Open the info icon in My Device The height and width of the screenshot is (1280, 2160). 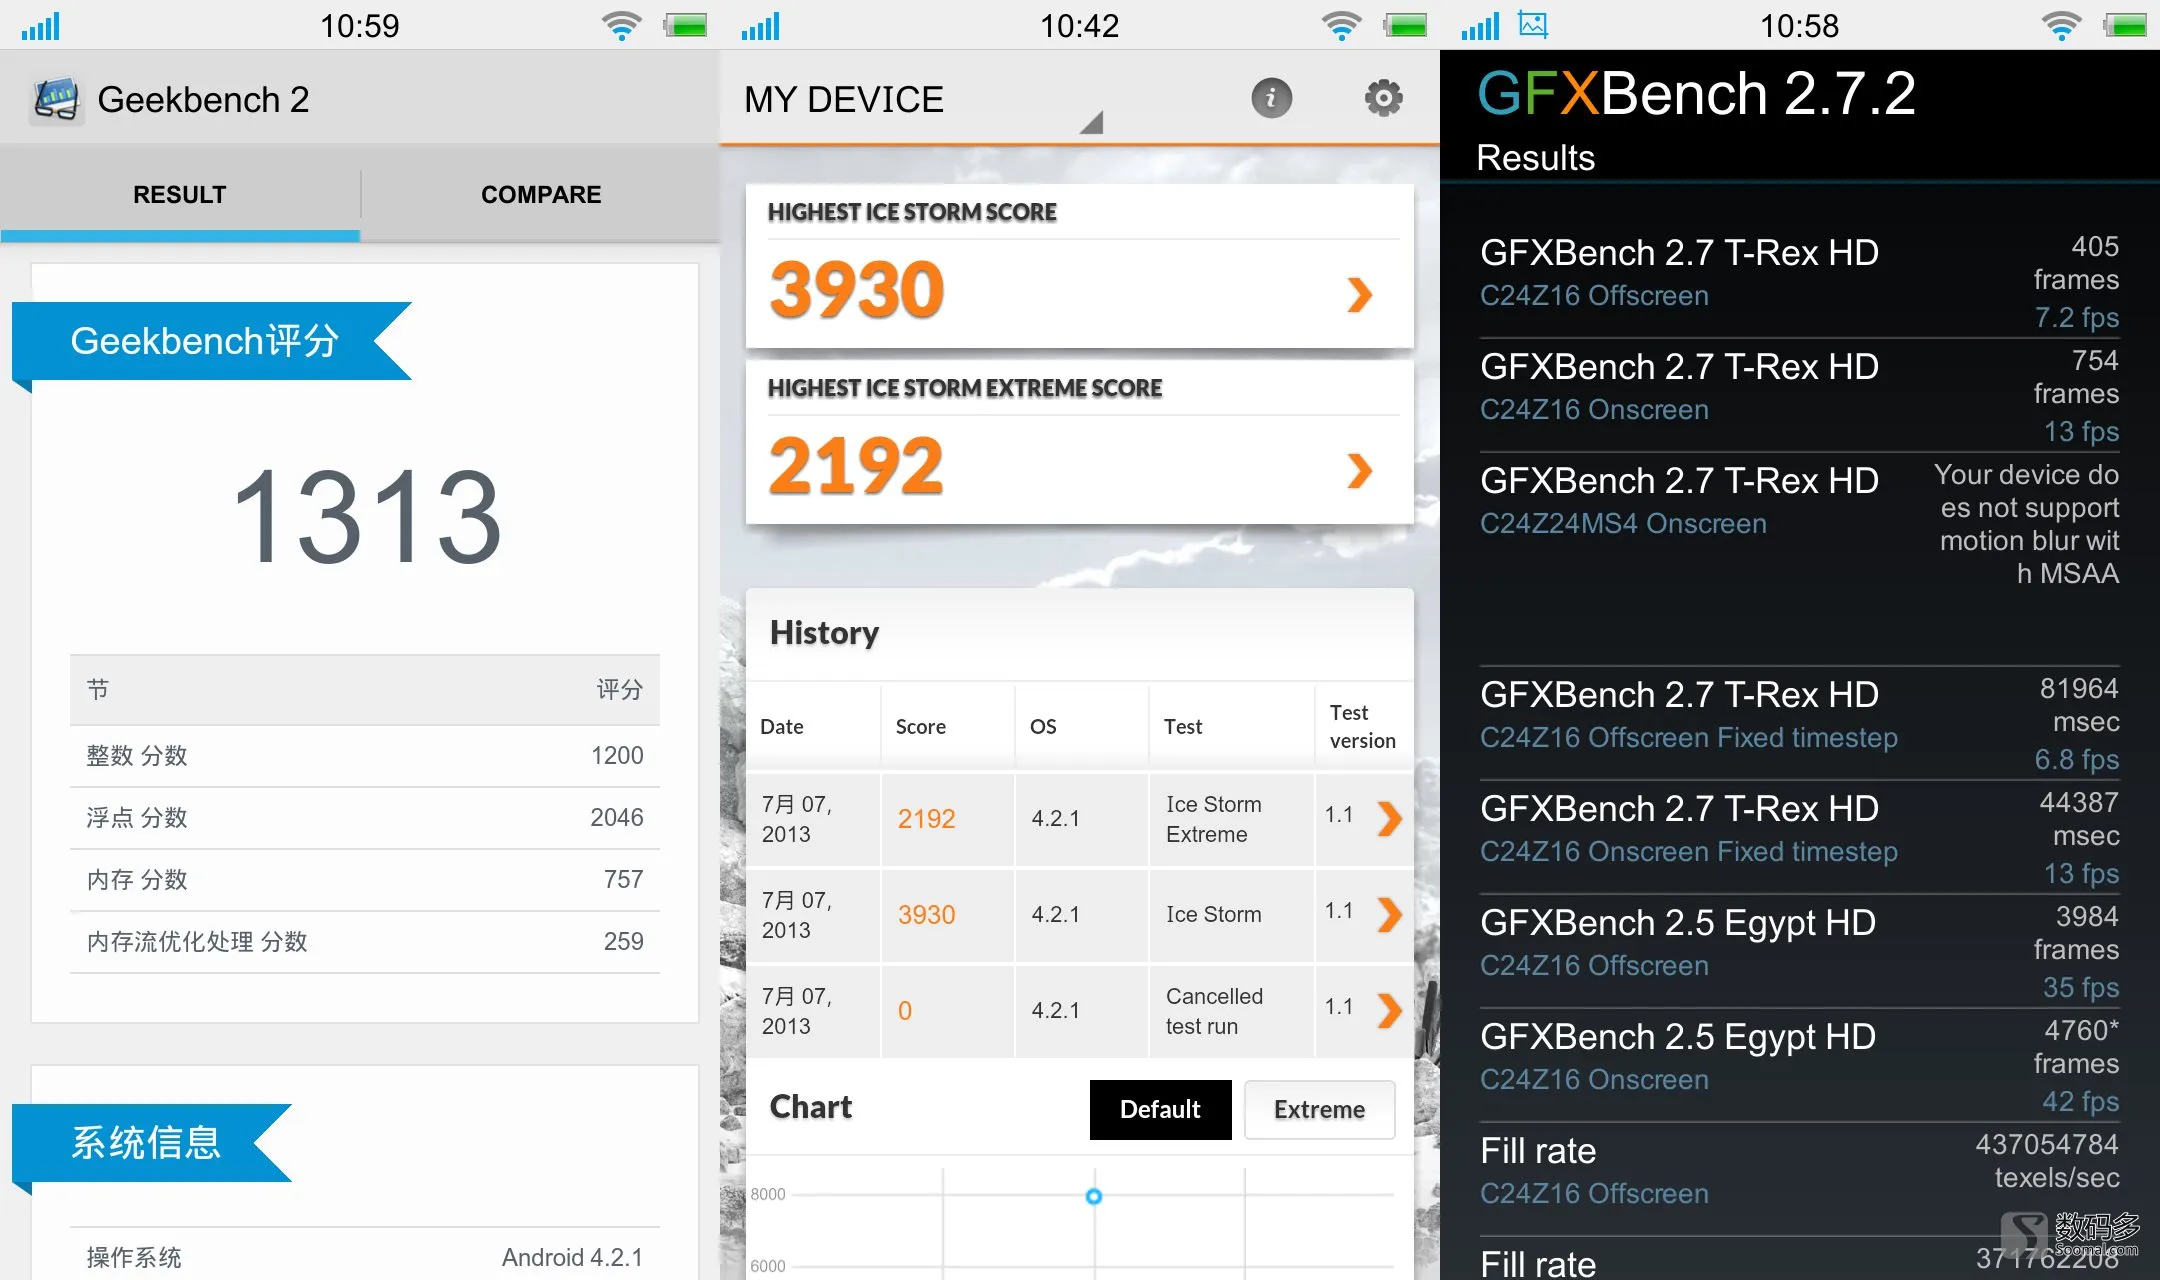(1271, 98)
